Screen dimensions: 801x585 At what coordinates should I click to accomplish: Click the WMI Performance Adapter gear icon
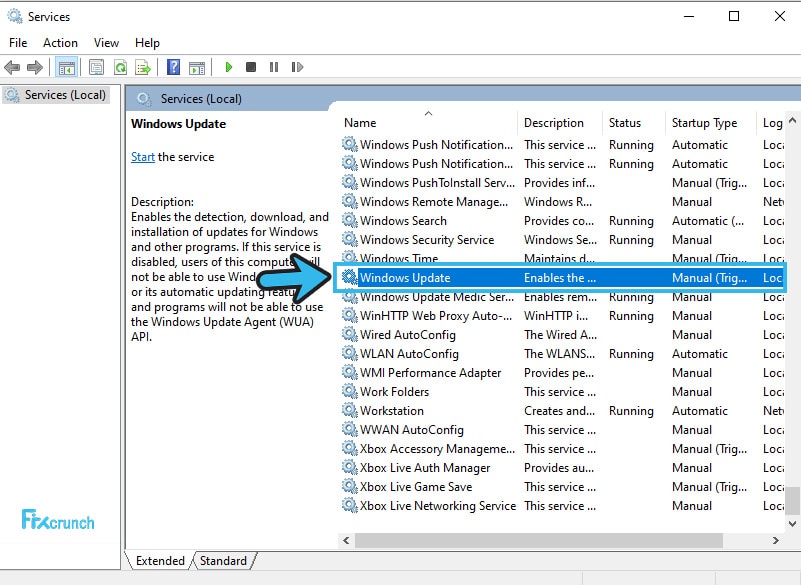(349, 372)
